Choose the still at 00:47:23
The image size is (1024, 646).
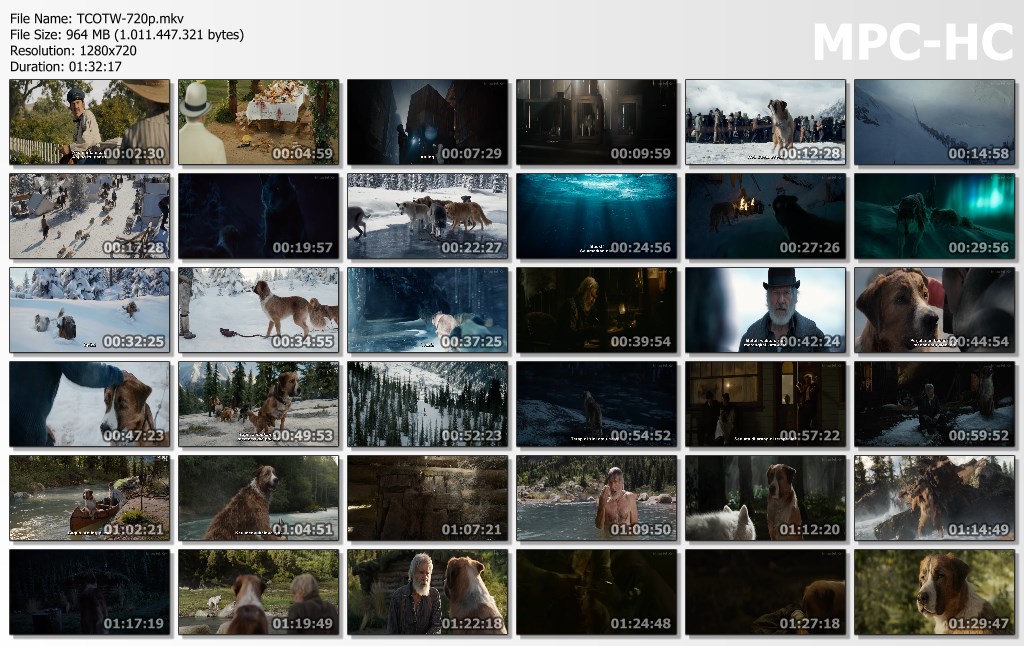pyautogui.click(x=89, y=404)
